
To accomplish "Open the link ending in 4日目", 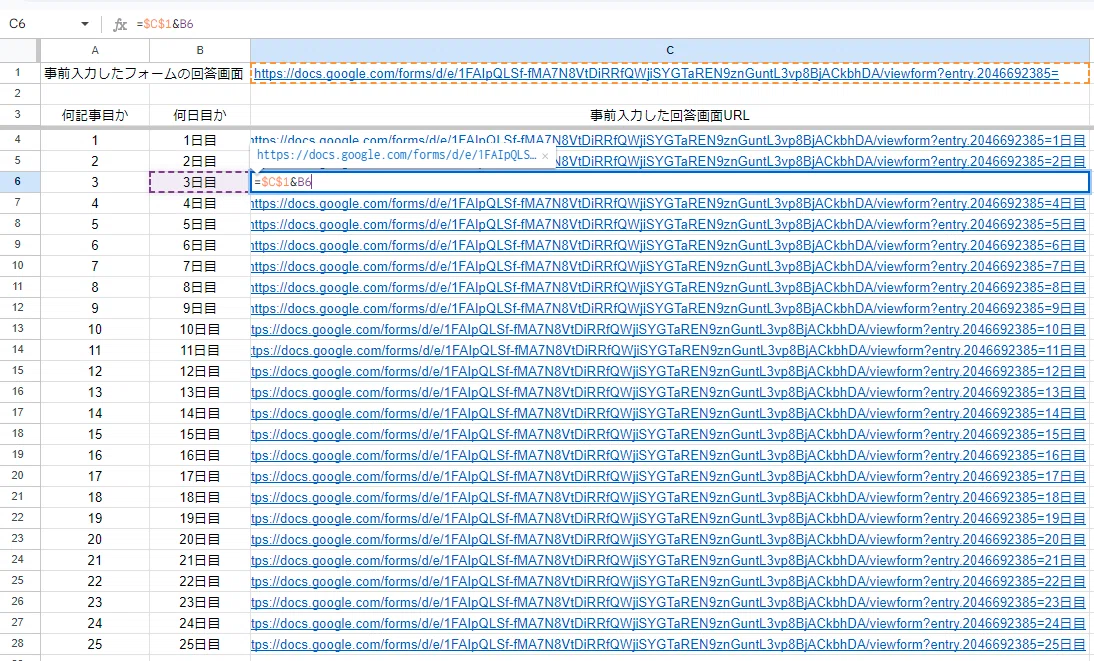I will point(668,204).
